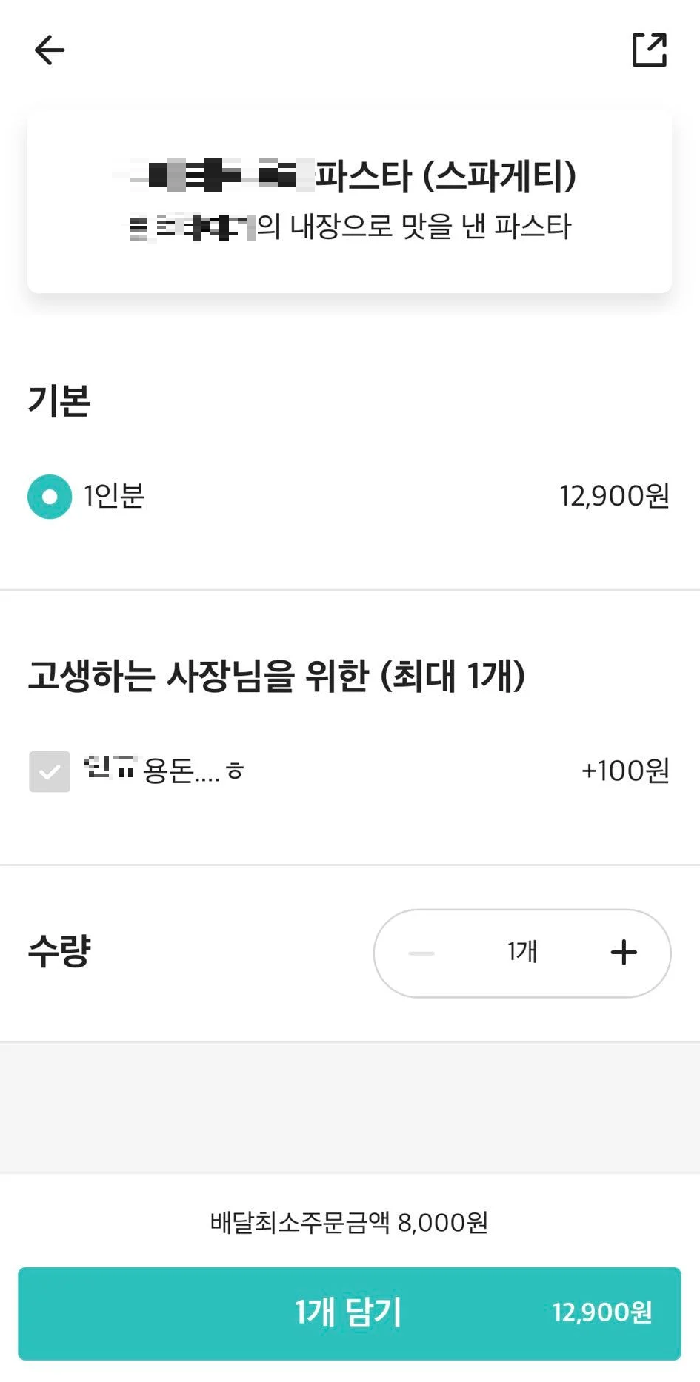Click the 파스타 (스파게티) menu title
The image size is (700, 1382).
tap(446, 178)
